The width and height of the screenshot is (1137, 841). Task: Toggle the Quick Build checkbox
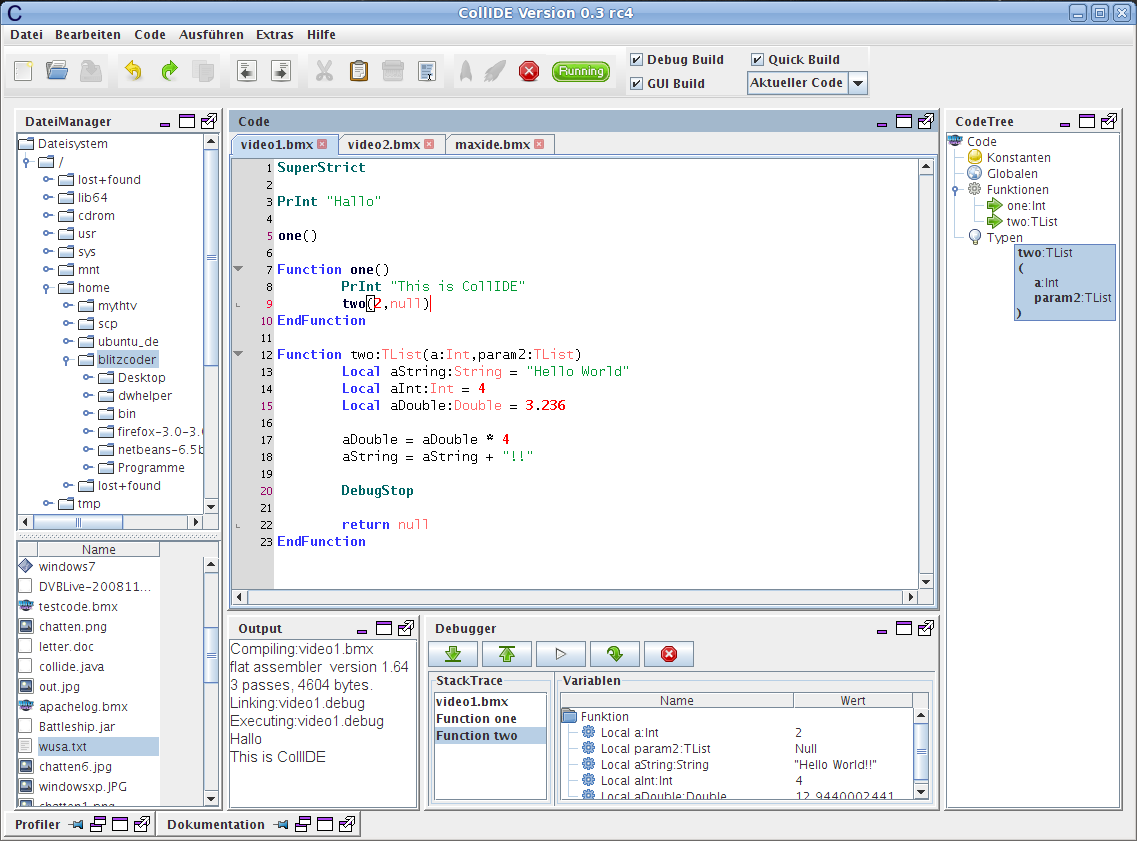point(757,59)
